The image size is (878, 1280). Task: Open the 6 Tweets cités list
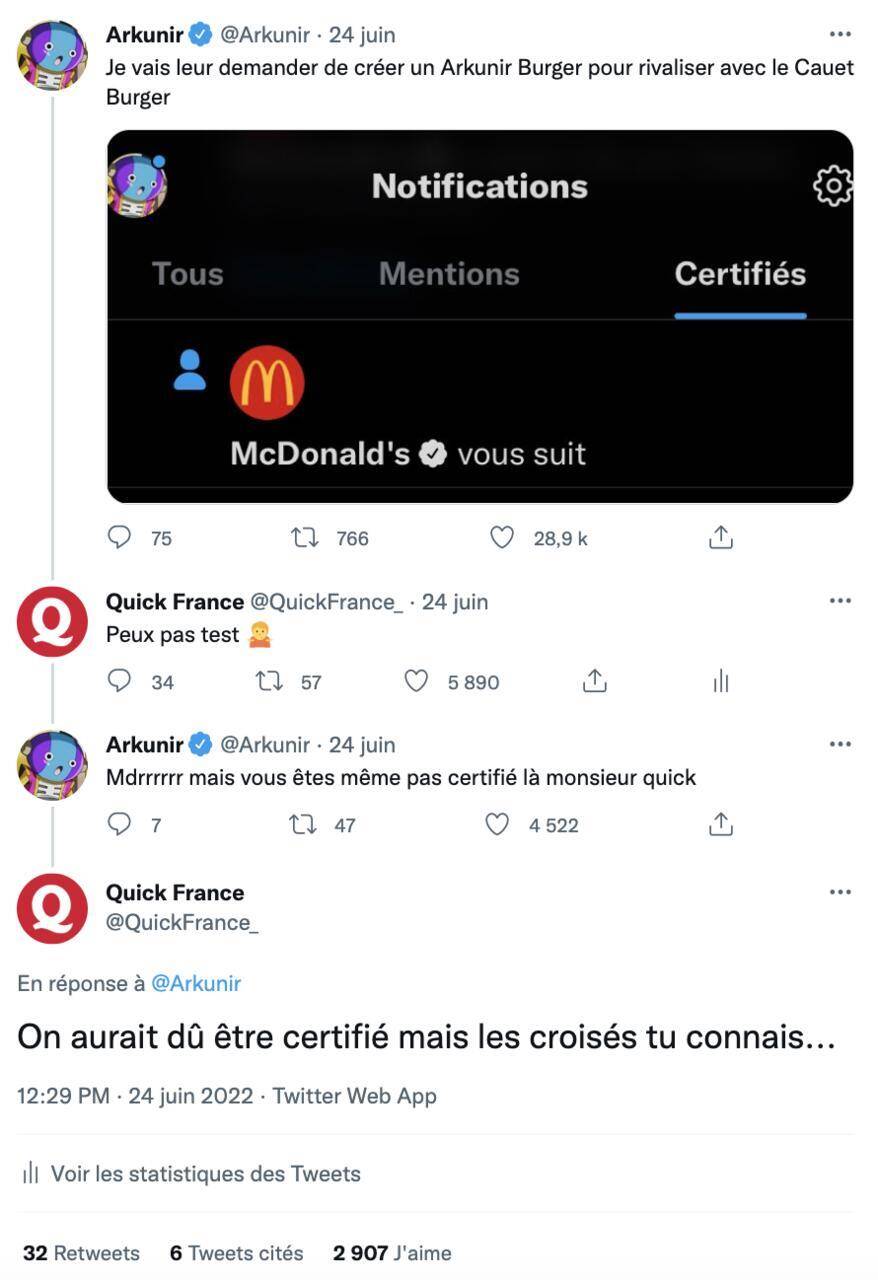click(x=236, y=1252)
